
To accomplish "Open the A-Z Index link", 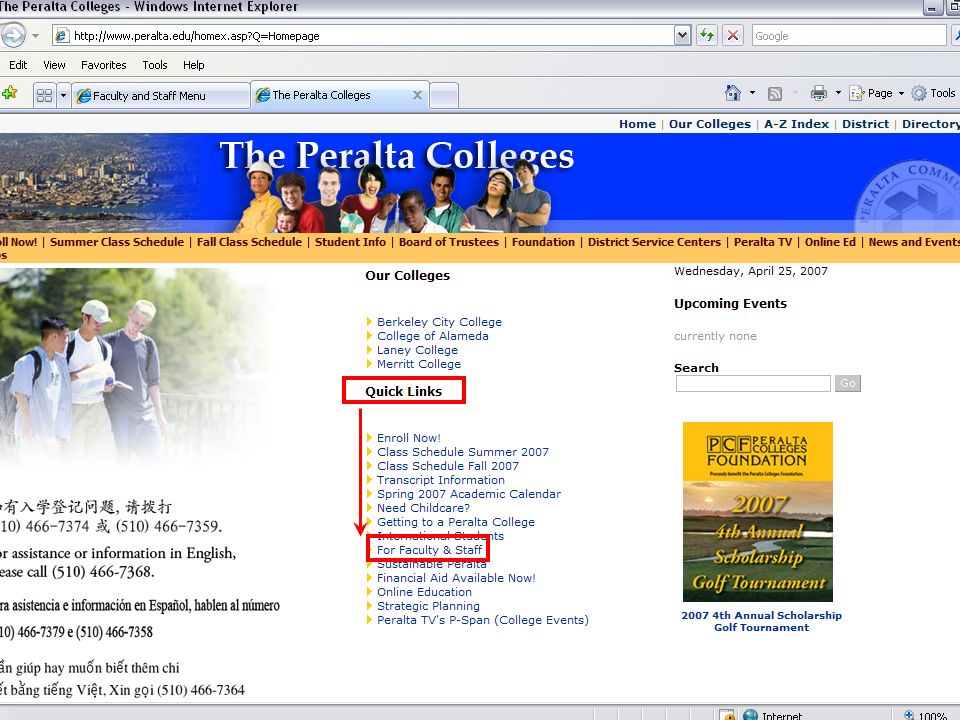I will (796, 124).
